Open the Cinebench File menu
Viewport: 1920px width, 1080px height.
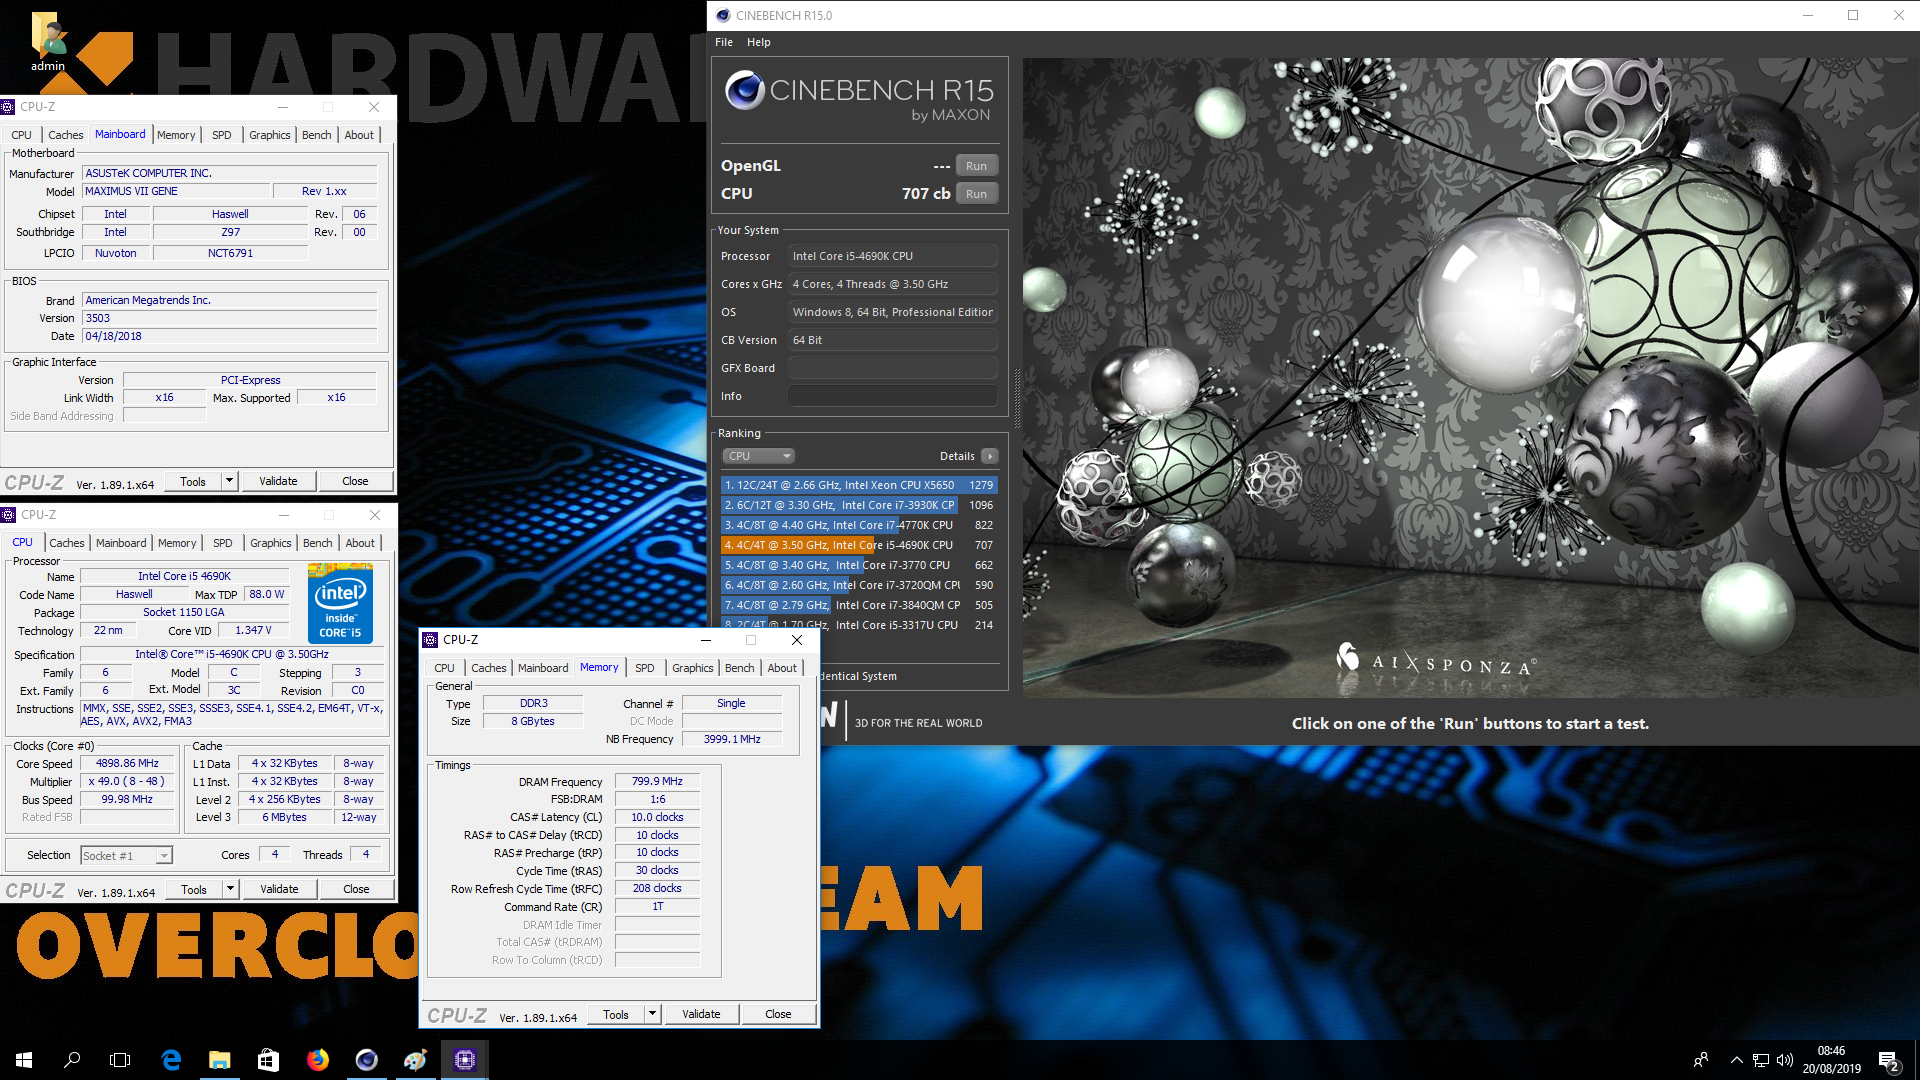coord(724,42)
